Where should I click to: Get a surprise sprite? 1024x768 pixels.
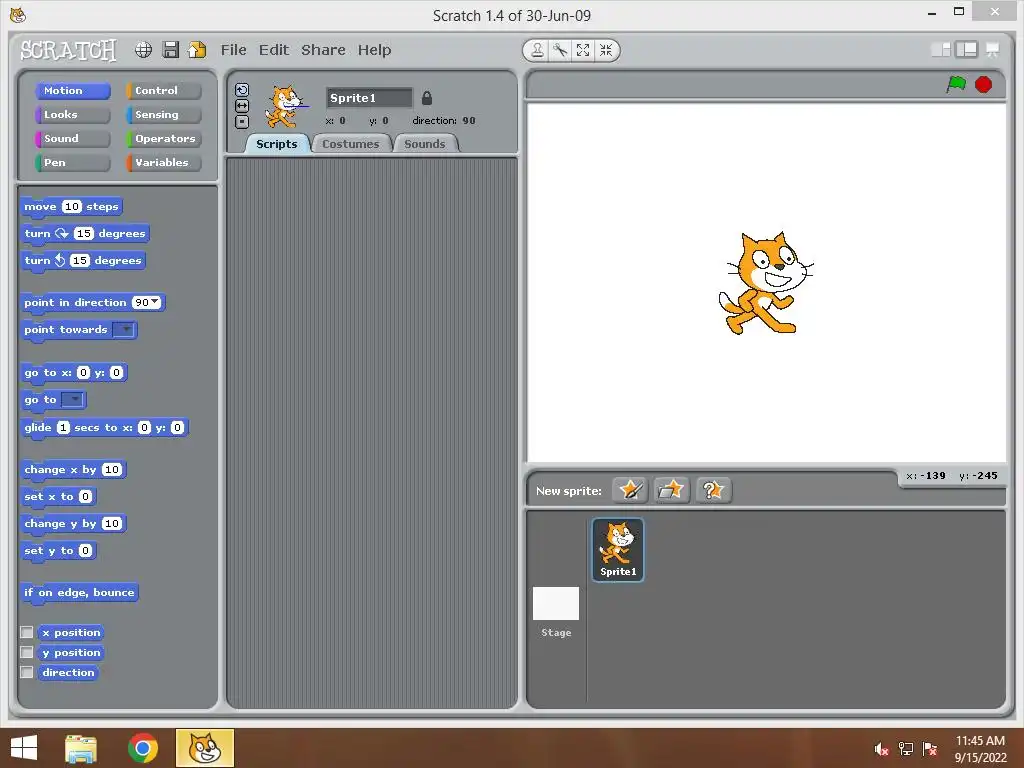click(x=713, y=490)
